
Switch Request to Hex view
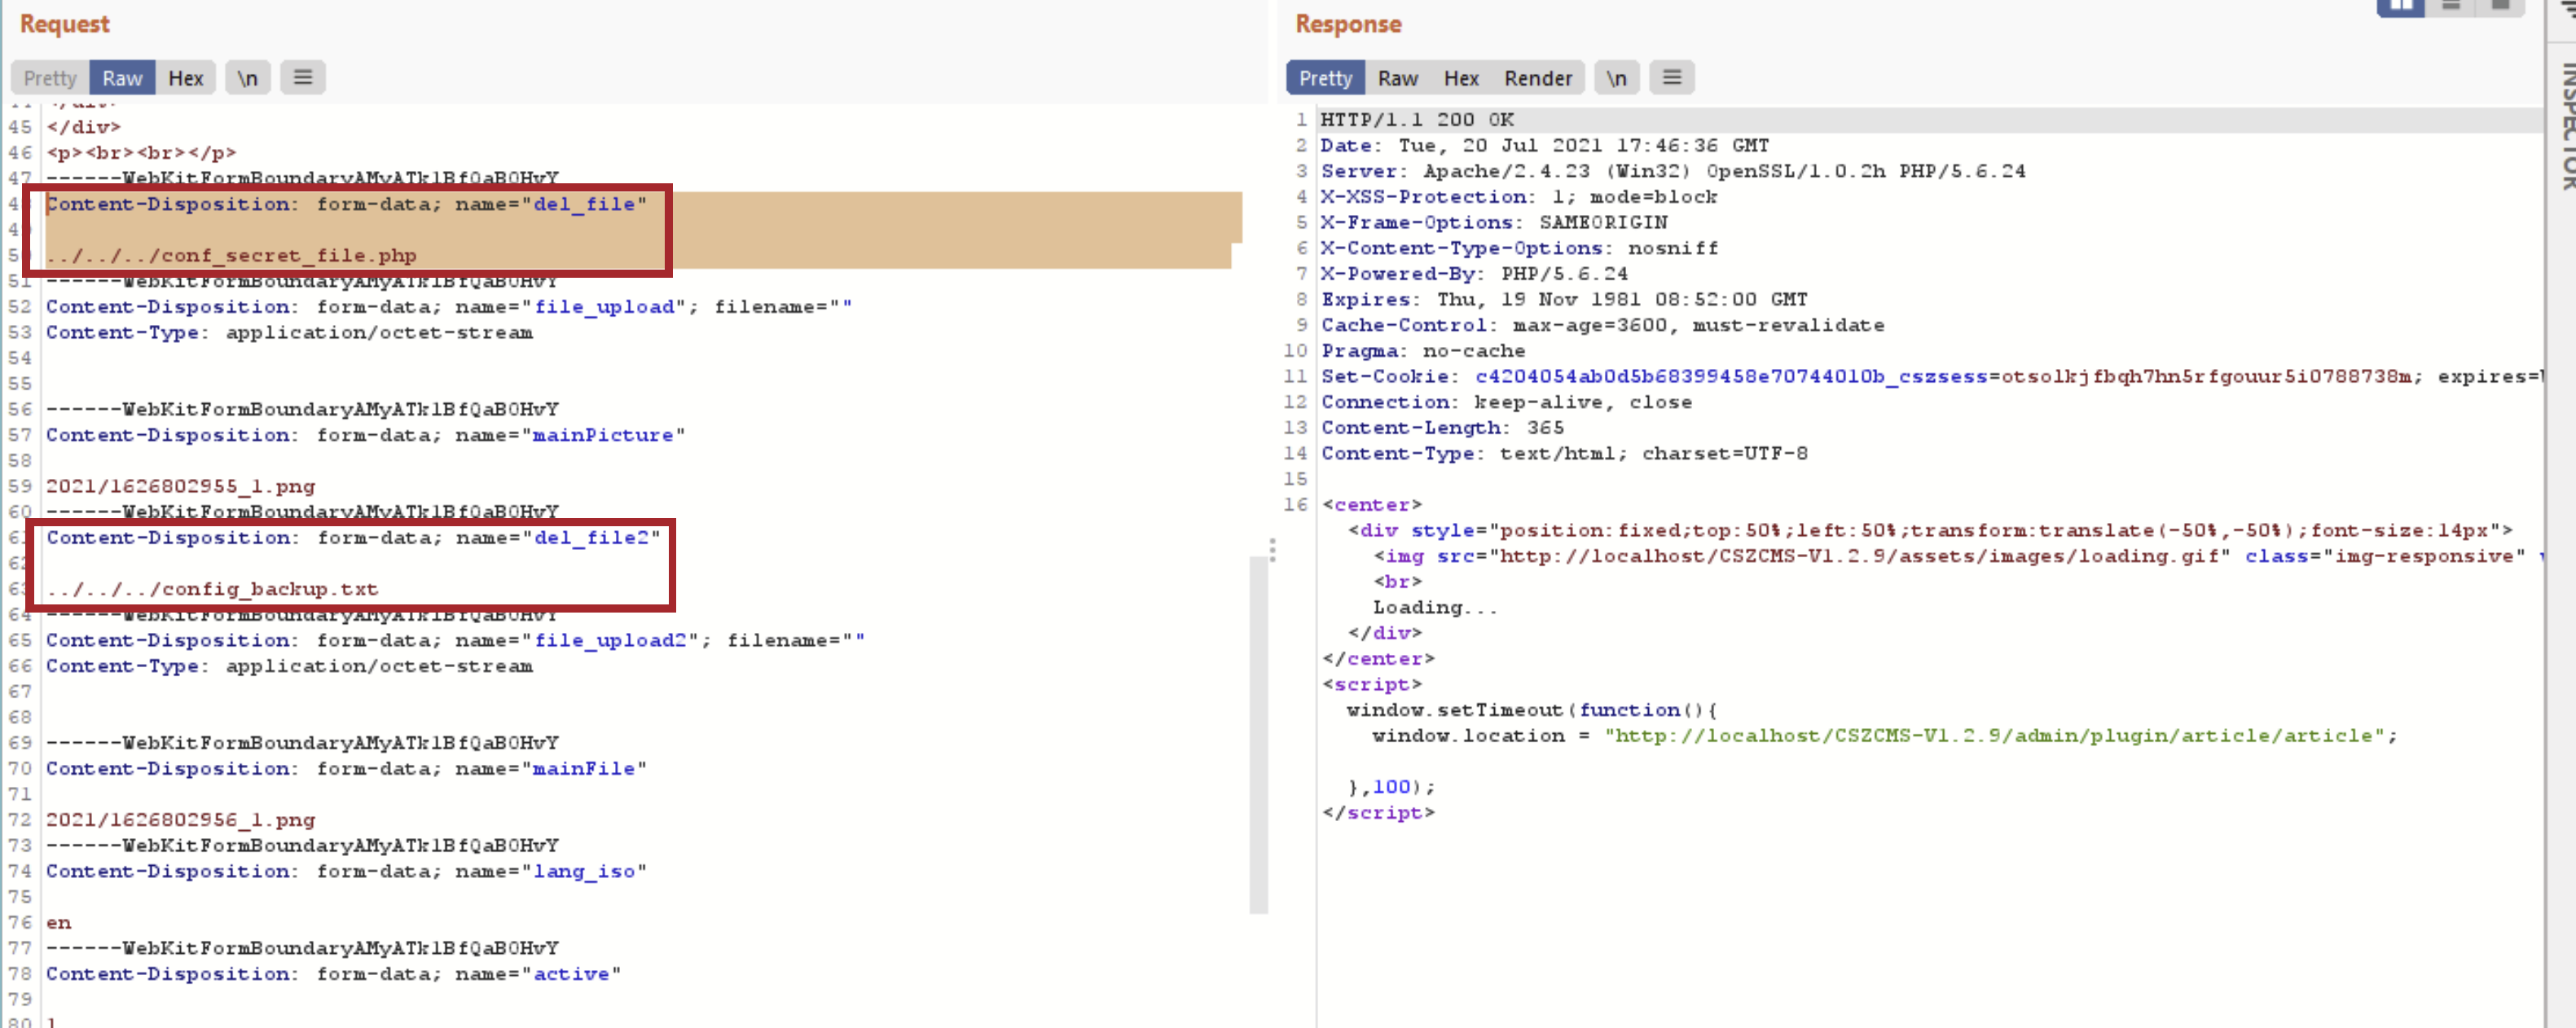point(185,77)
